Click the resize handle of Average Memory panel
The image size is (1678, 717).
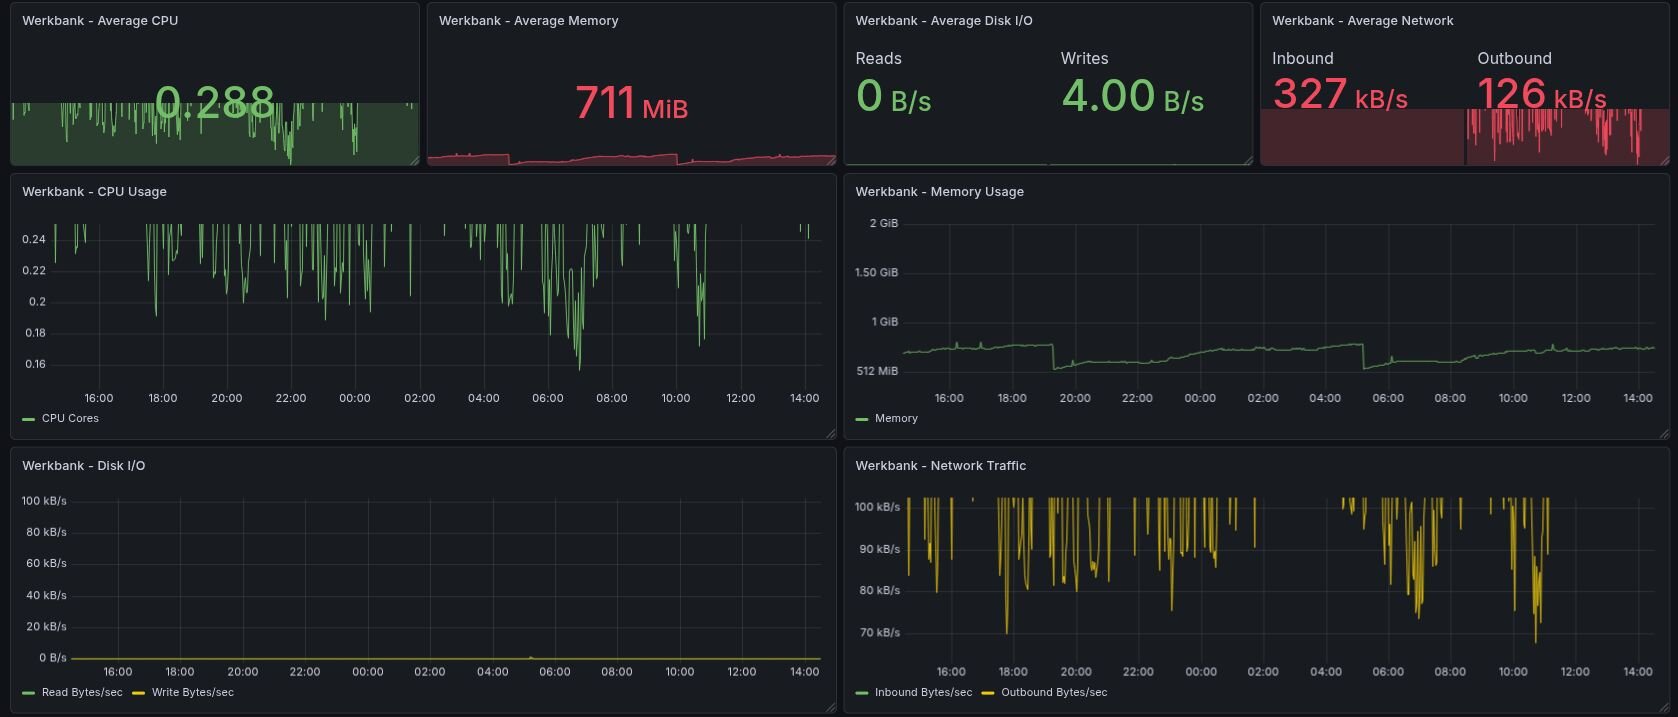pos(830,160)
